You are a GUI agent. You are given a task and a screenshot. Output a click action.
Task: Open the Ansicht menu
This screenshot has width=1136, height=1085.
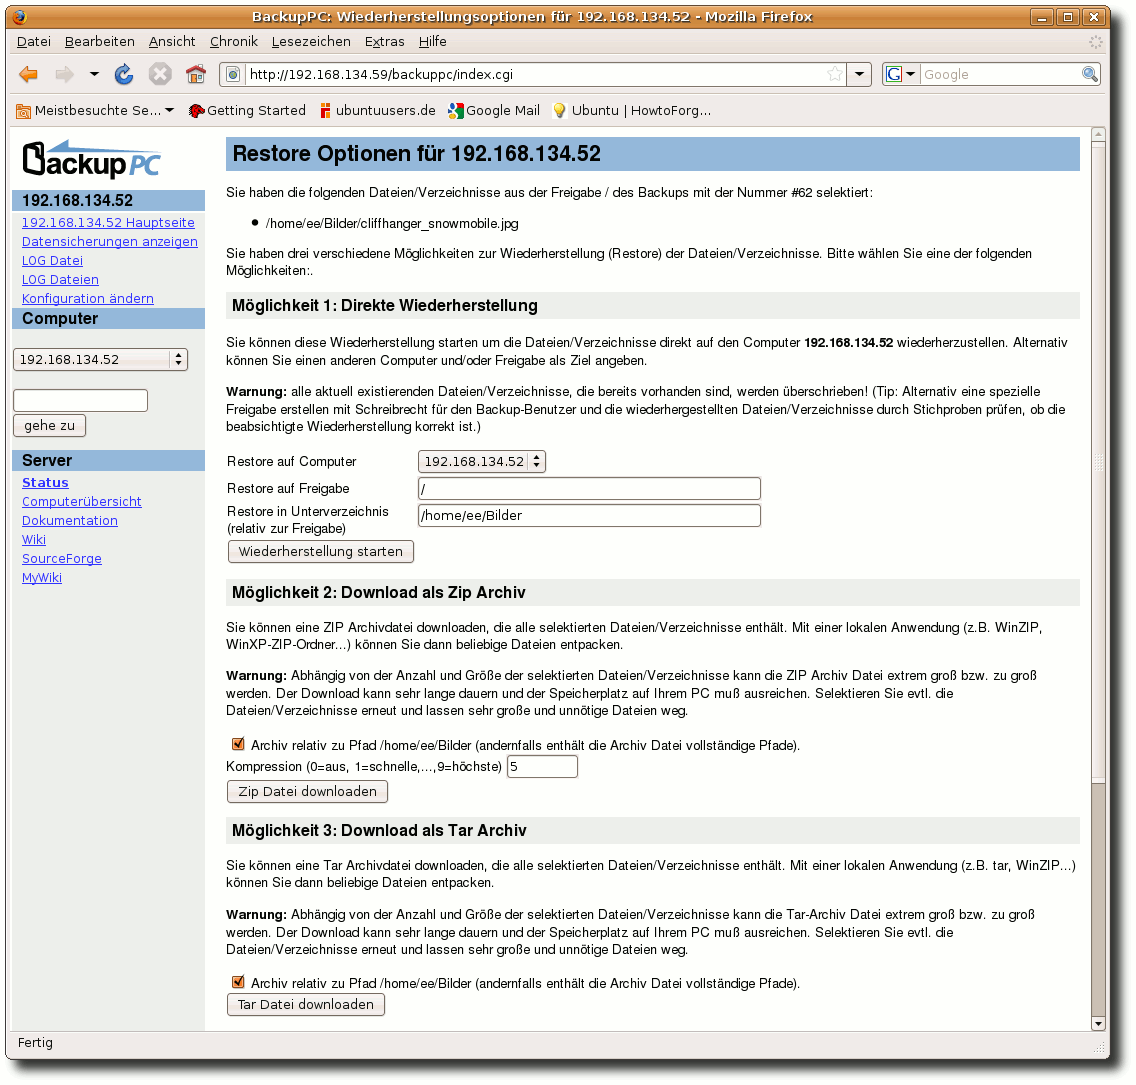click(x=172, y=41)
